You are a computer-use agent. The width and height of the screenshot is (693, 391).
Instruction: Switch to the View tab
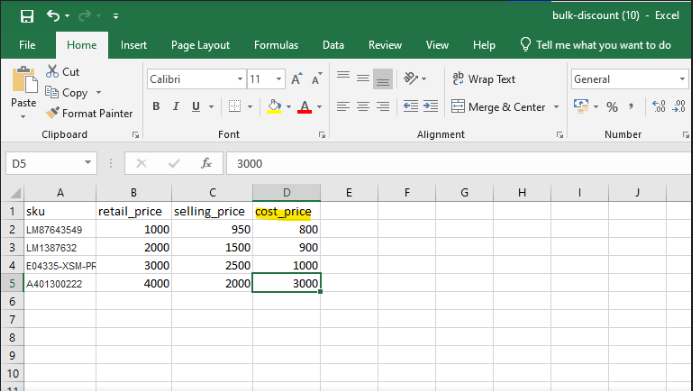[437, 45]
